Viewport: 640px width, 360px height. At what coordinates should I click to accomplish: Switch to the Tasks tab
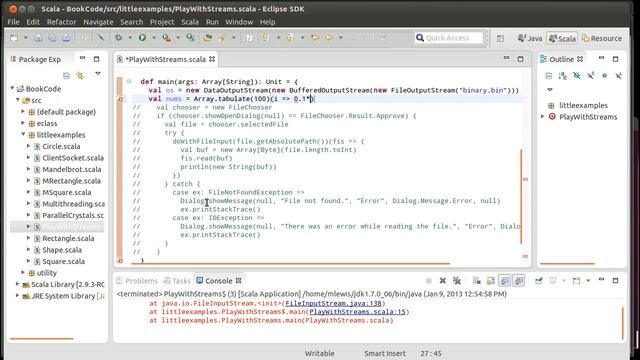coord(177,281)
